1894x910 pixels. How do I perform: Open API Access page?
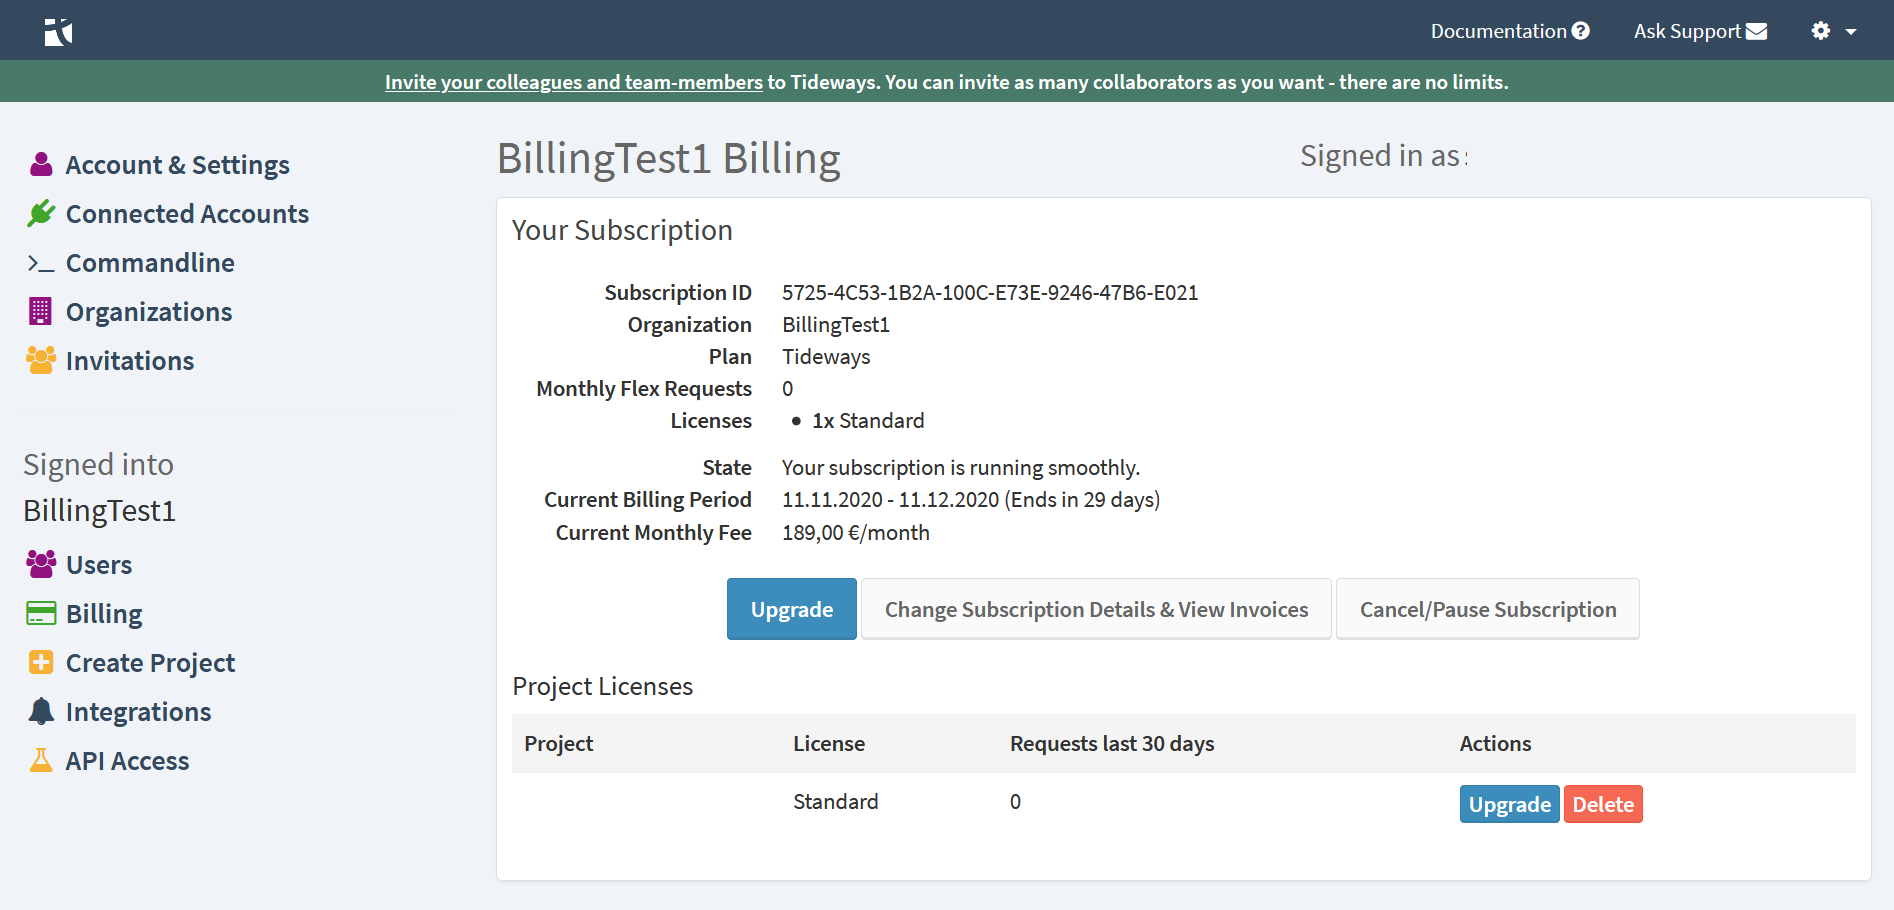pos(127,760)
